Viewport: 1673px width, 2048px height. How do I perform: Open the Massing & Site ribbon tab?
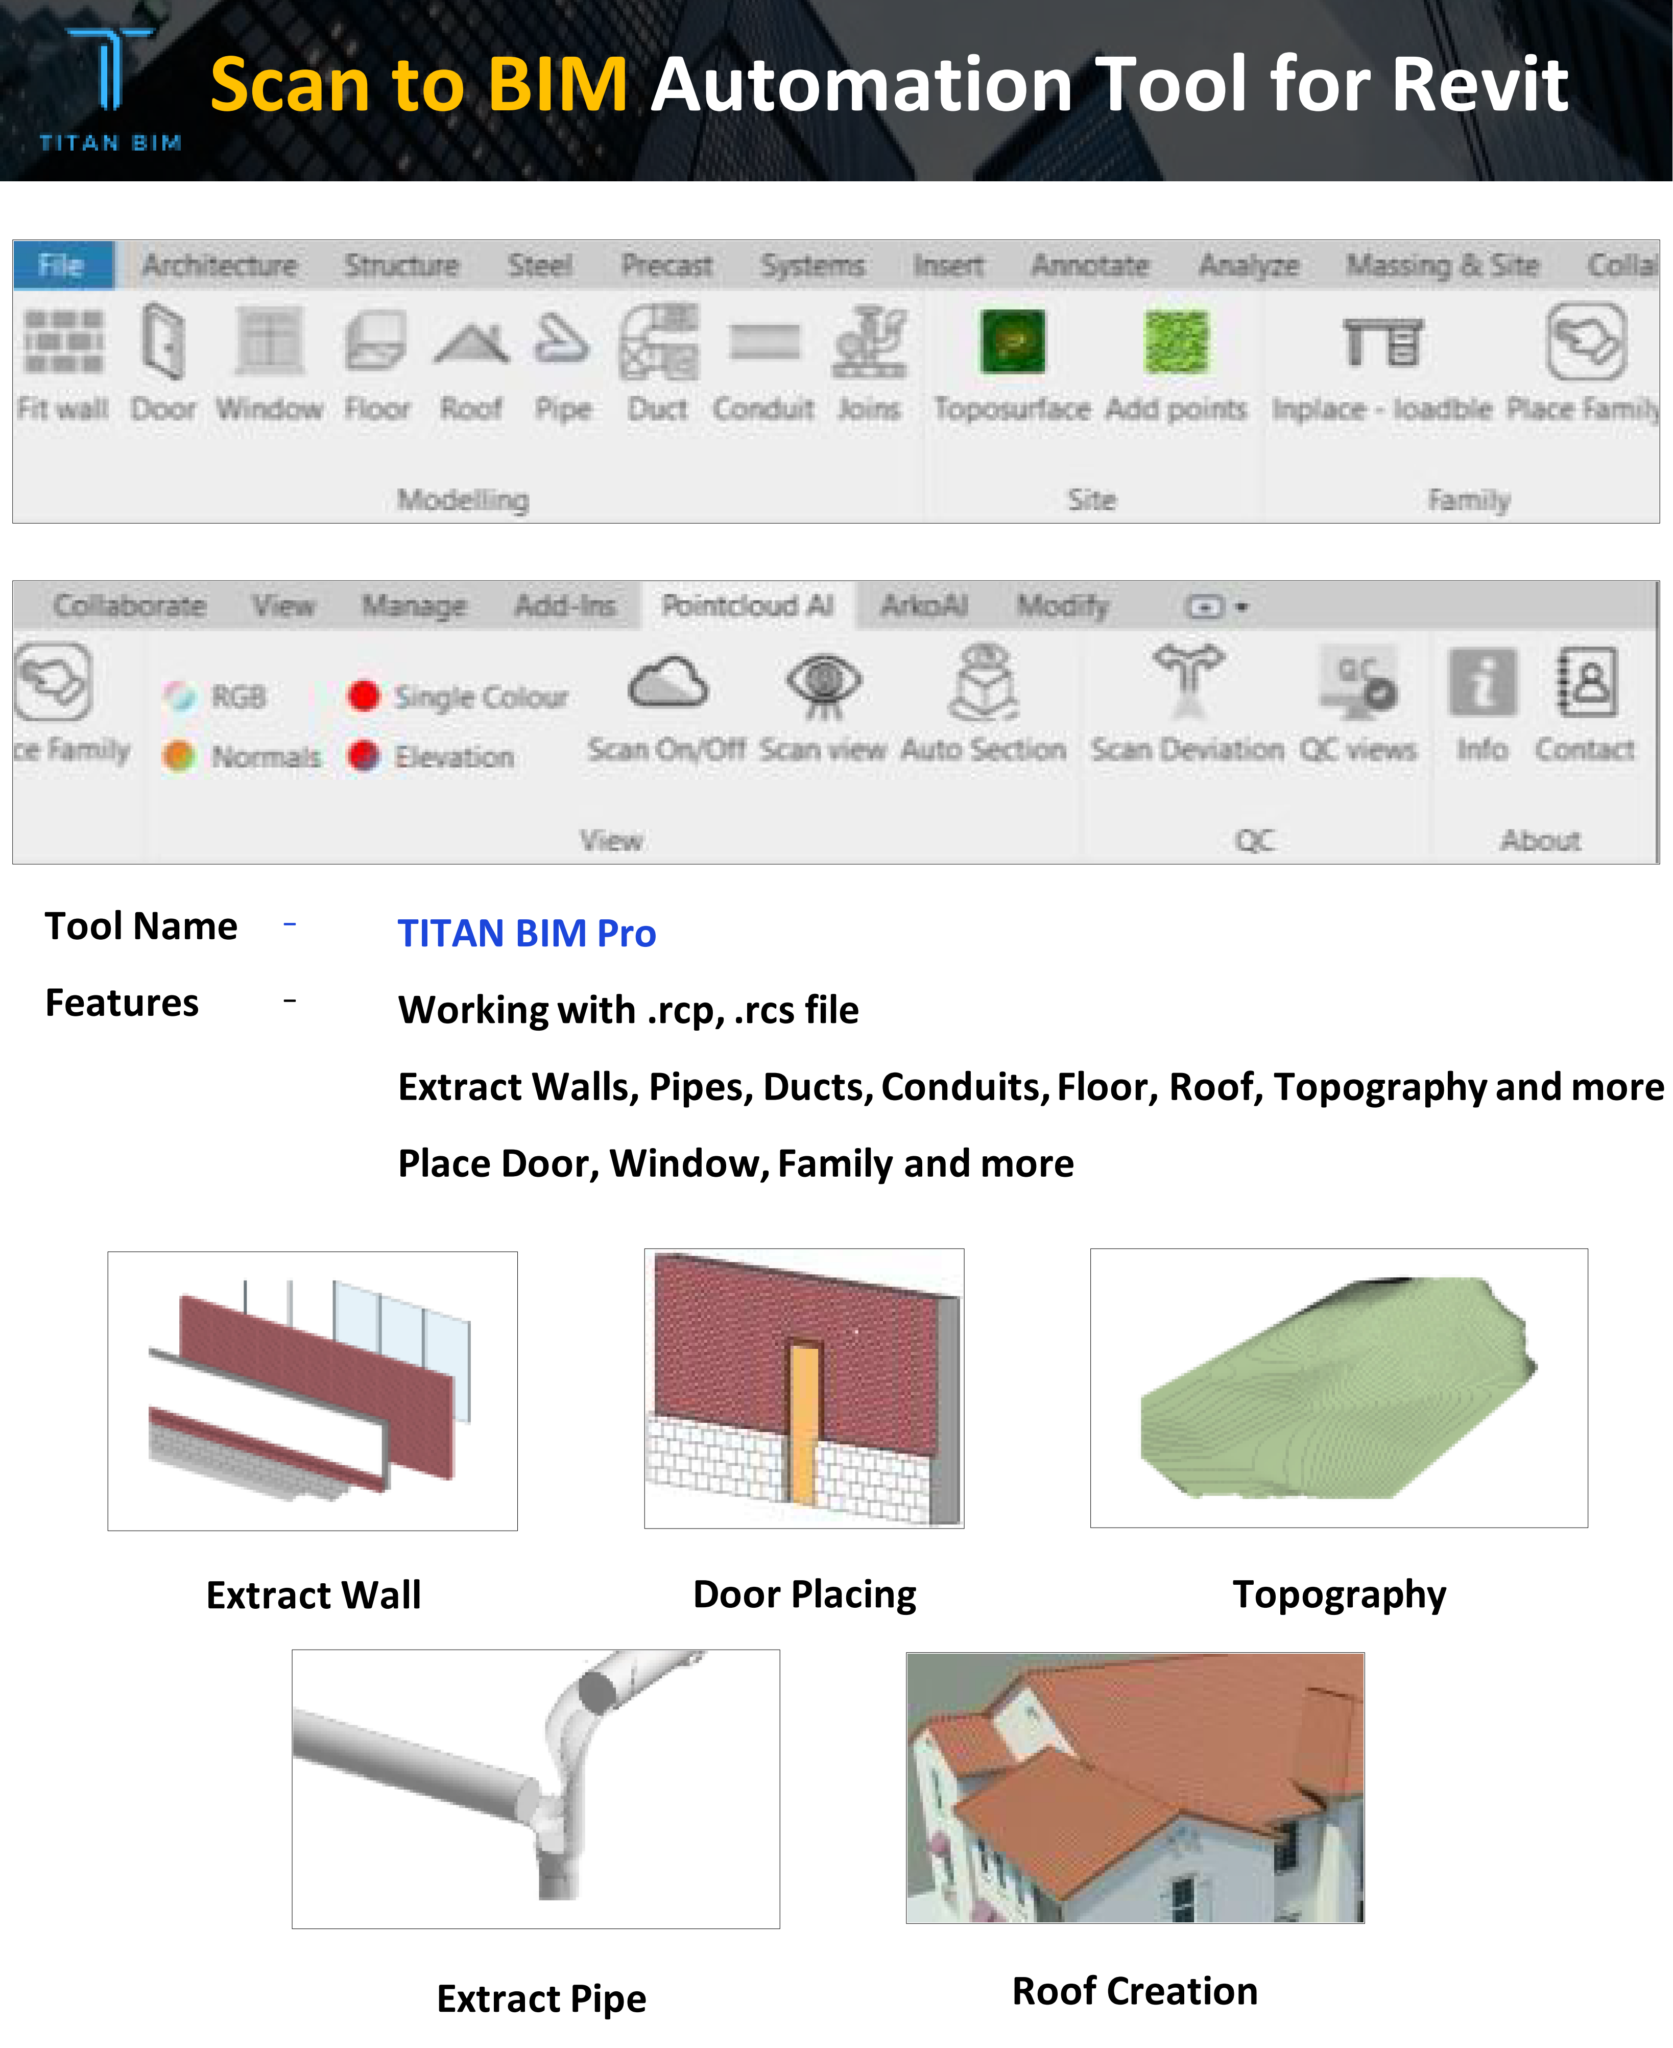pos(1444,265)
